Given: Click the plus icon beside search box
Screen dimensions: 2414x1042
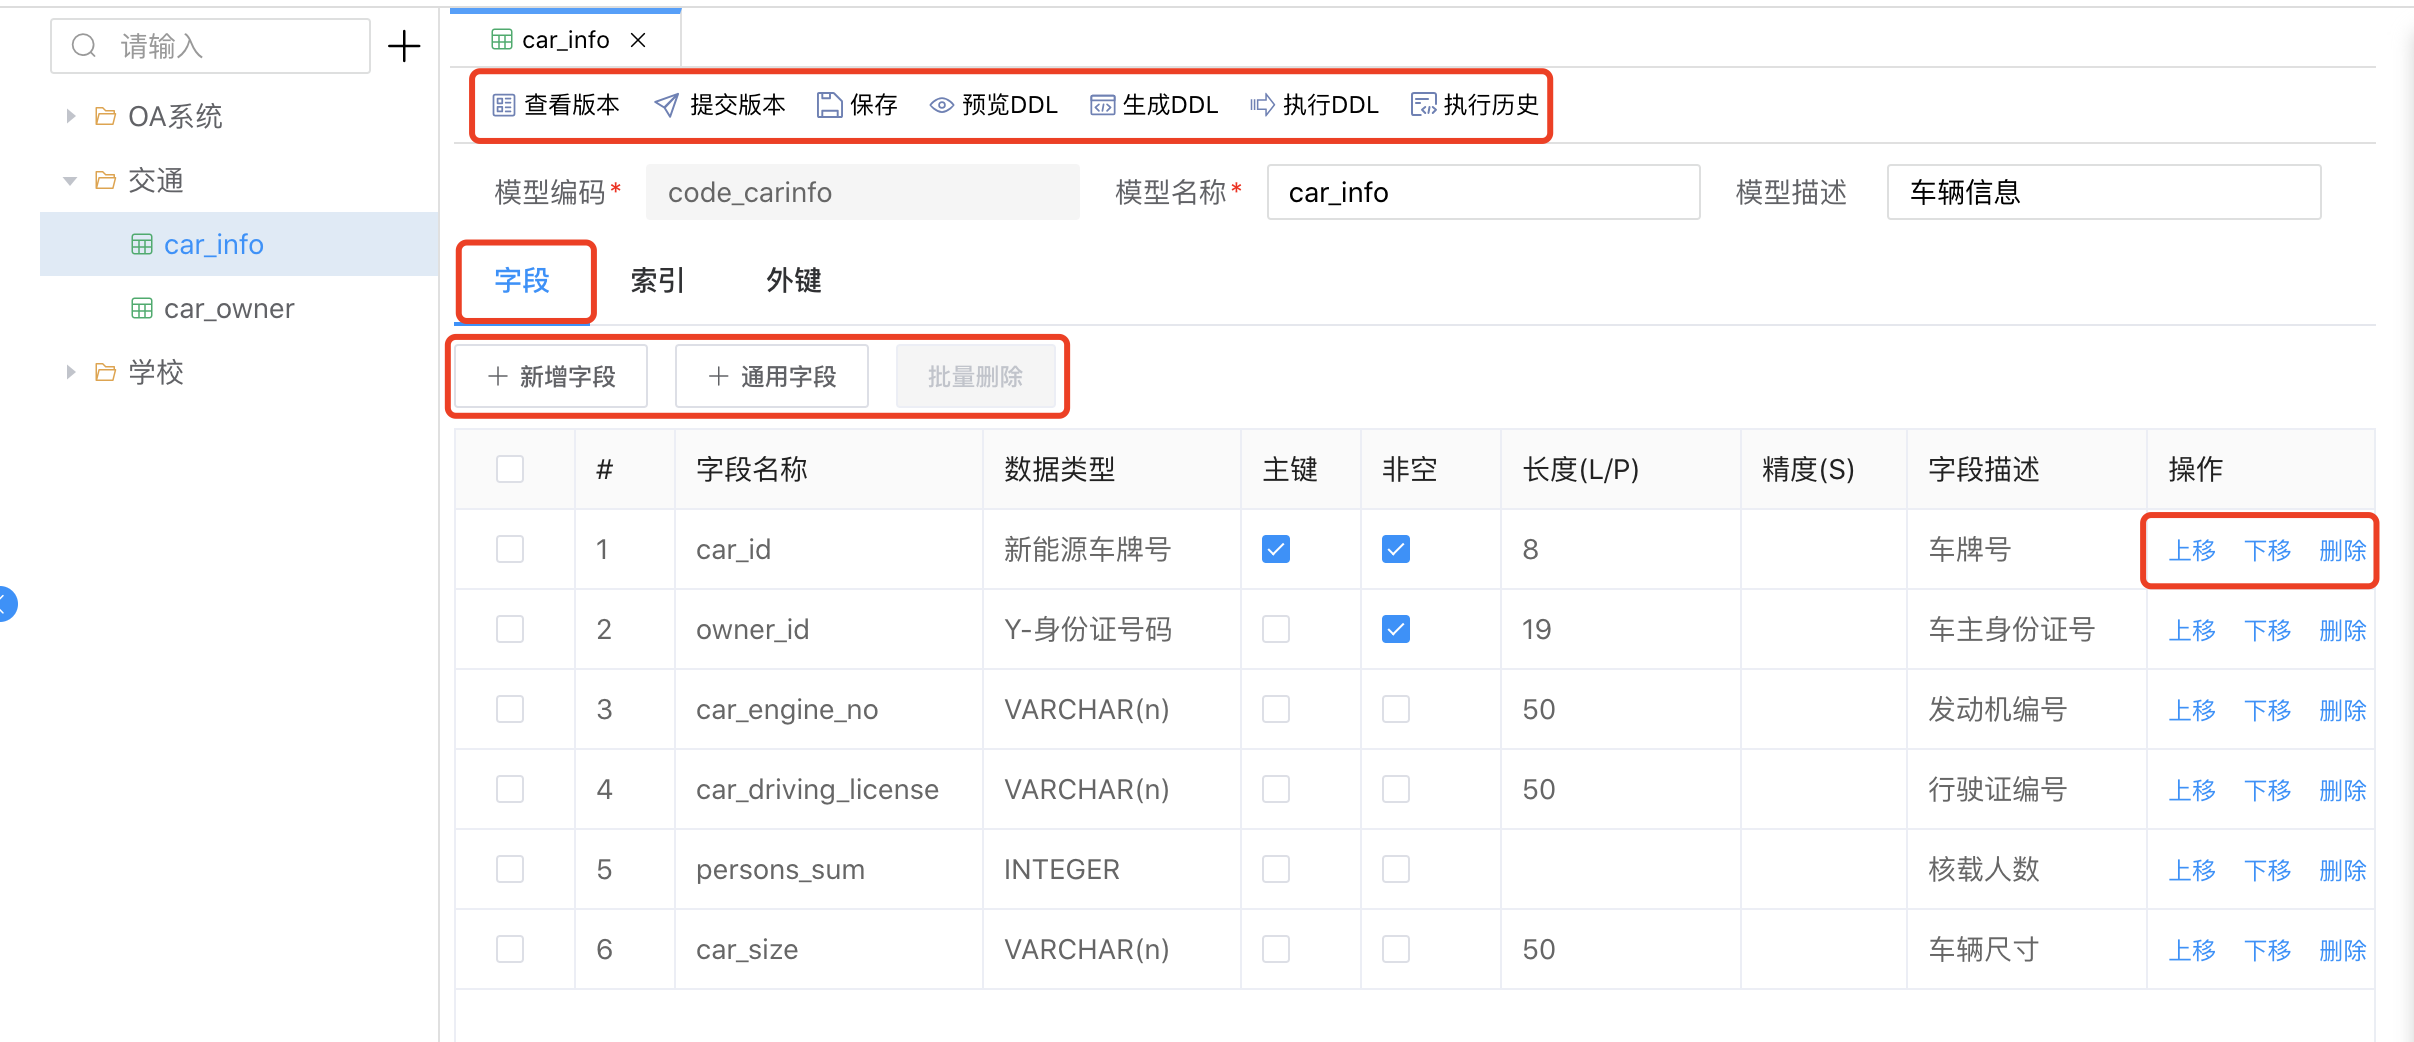Looking at the screenshot, I should click(x=404, y=46).
